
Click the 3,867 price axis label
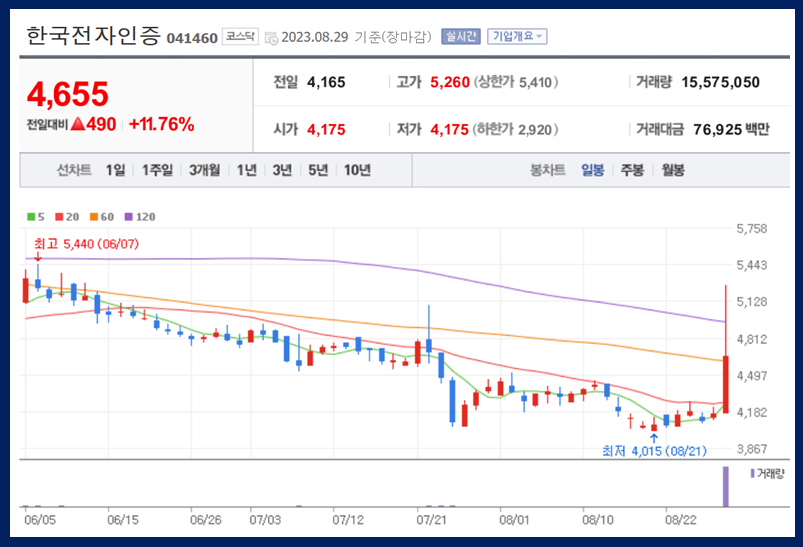[752, 449]
